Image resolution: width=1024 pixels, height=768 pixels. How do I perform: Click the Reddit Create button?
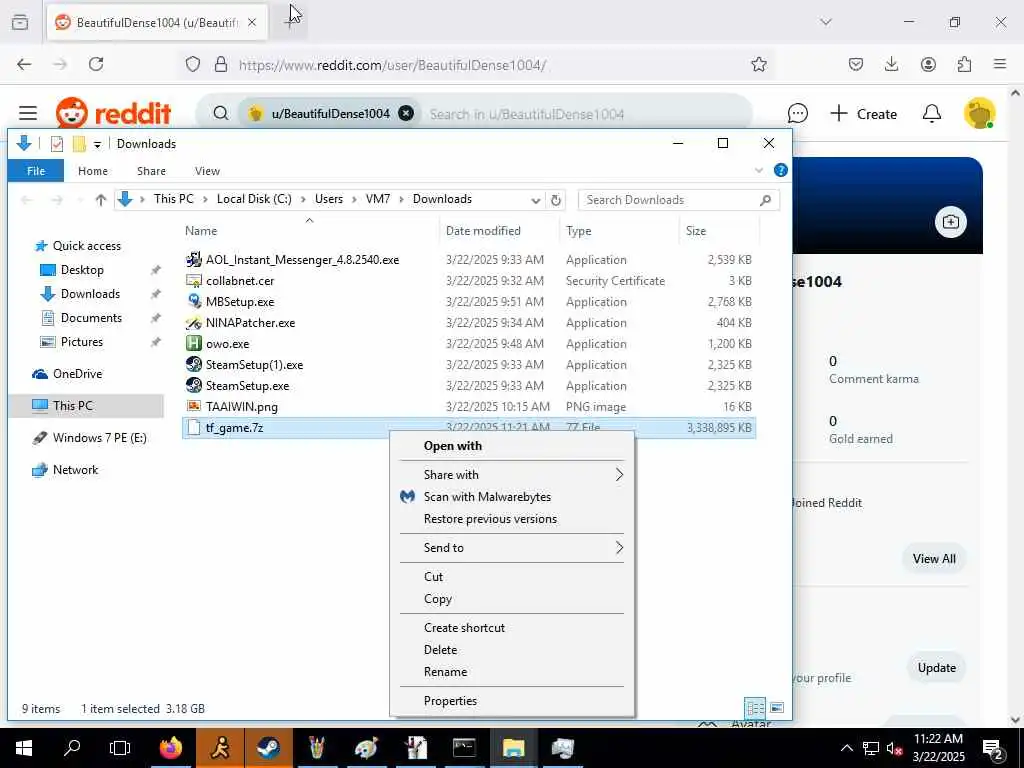863,114
